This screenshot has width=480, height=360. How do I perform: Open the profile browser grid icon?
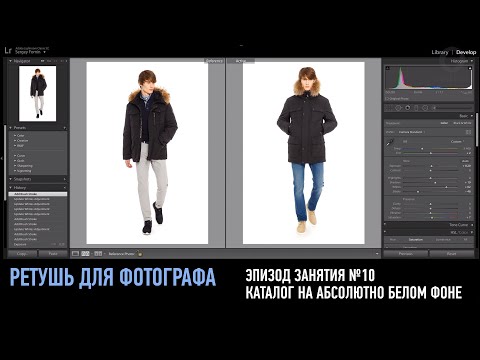click(x=468, y=132)
